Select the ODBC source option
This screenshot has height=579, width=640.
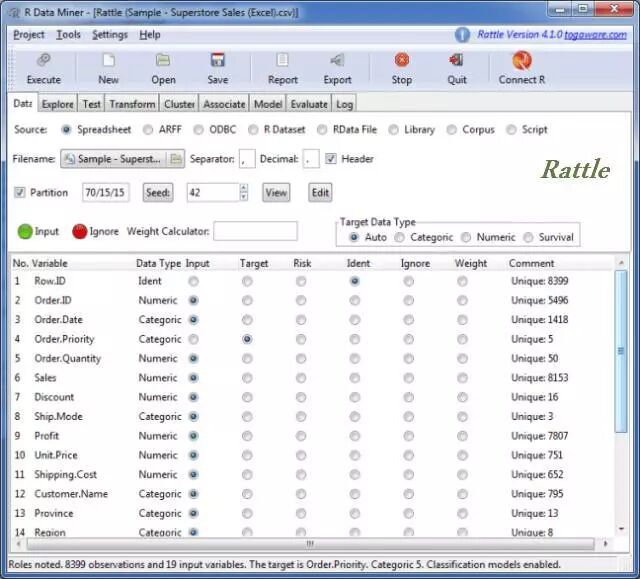[x=199, y=130]
